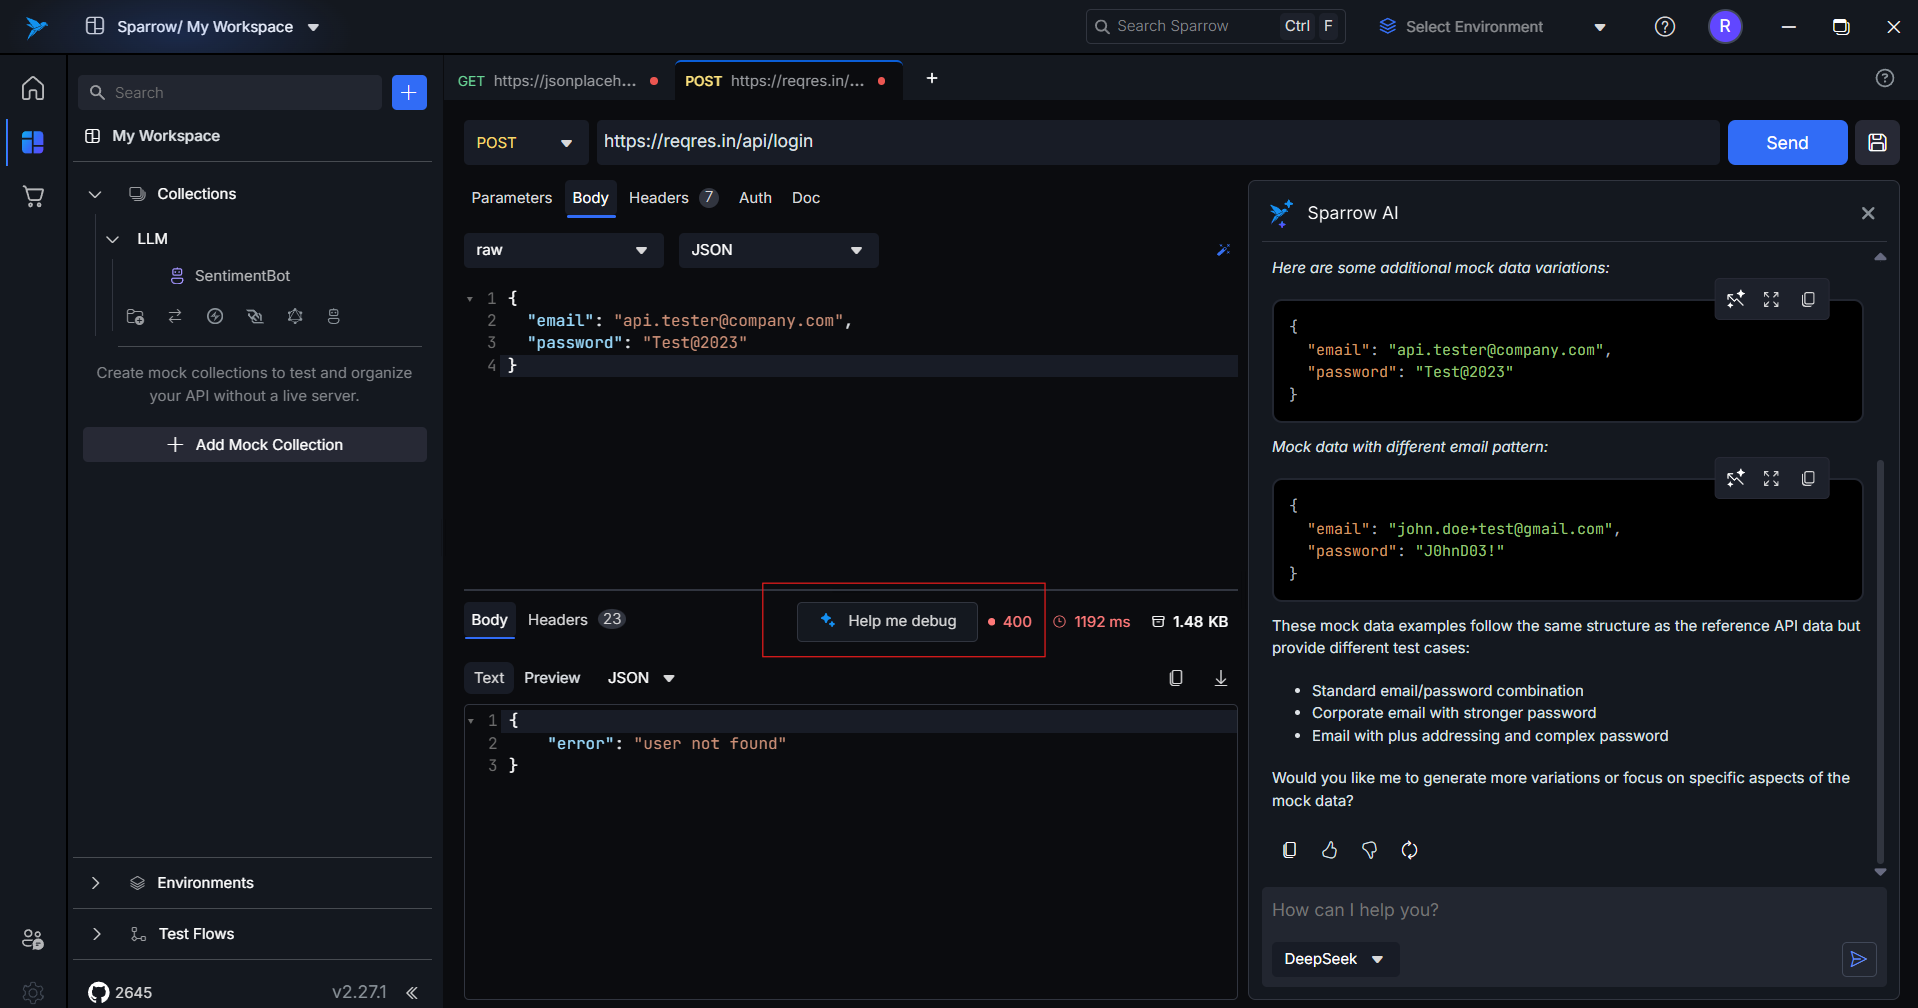Expand the Environments section
Viewport: 1918px width, 1008px height.
(95, 883)
